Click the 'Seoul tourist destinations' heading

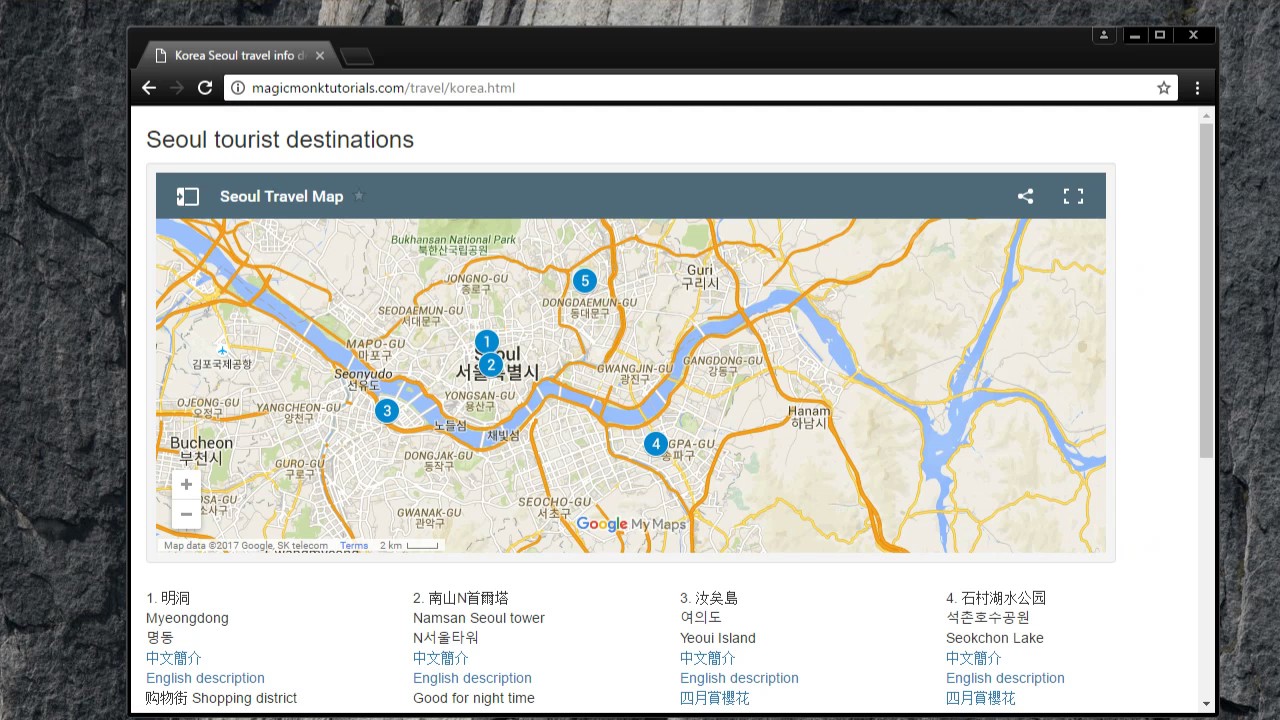[x=280, y=140]
